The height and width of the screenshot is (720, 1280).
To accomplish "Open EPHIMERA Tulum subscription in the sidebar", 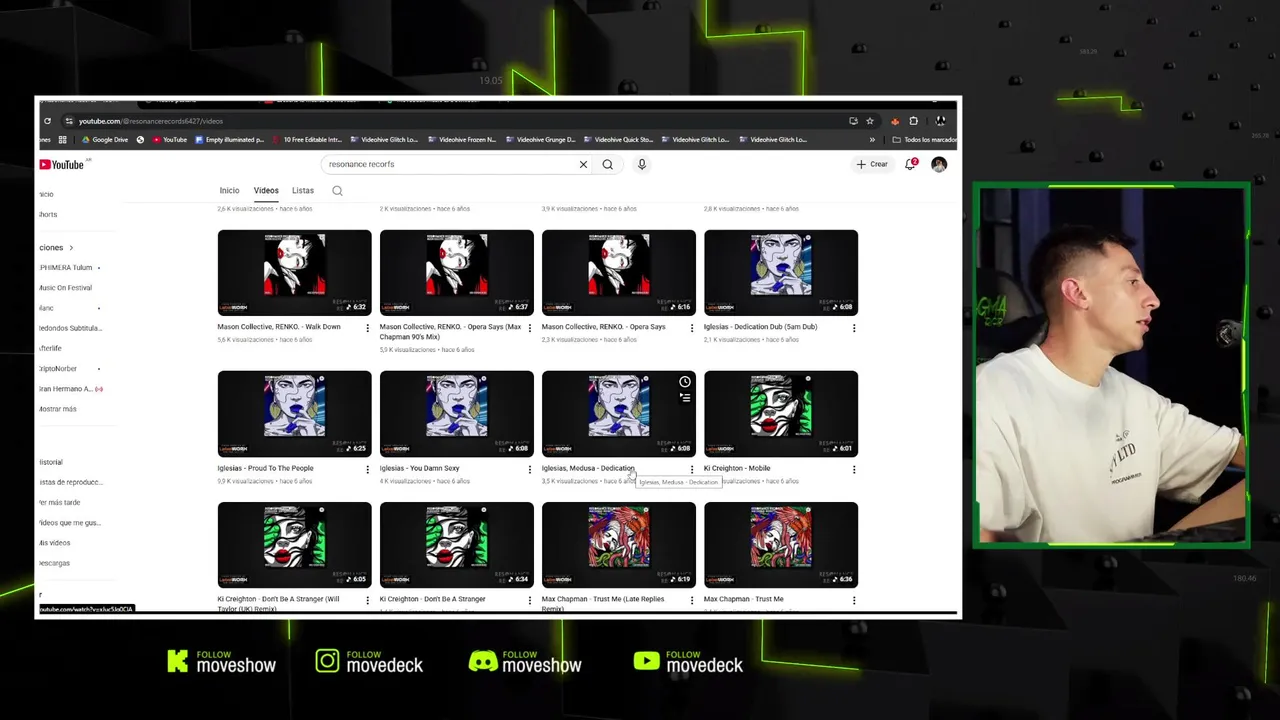I will [66, 268].
